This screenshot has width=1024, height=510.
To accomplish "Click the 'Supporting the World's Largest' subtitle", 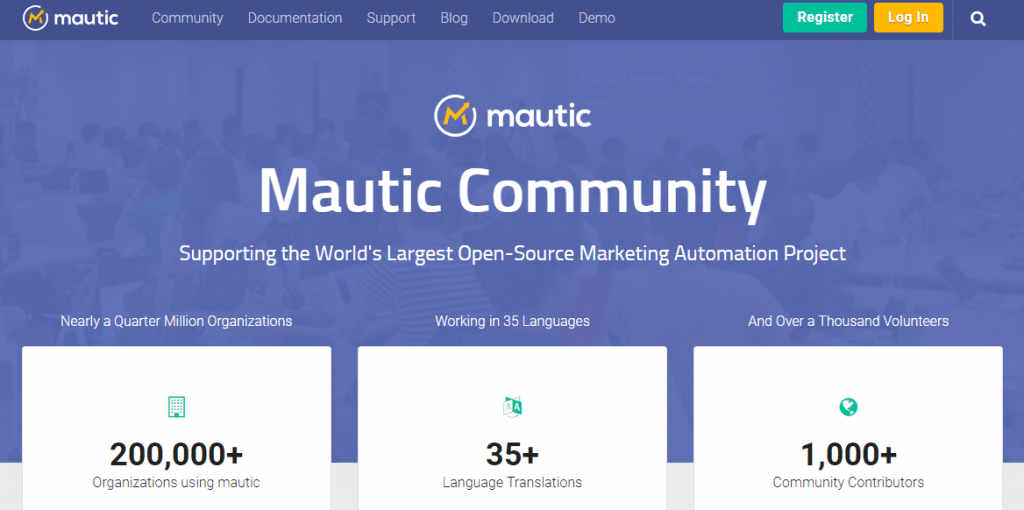I will pos(513,253).
